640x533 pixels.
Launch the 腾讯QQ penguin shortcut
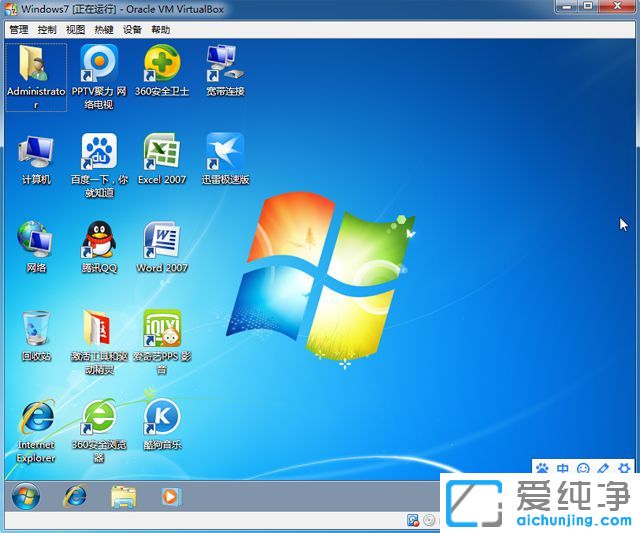click(x=99, y=247)
